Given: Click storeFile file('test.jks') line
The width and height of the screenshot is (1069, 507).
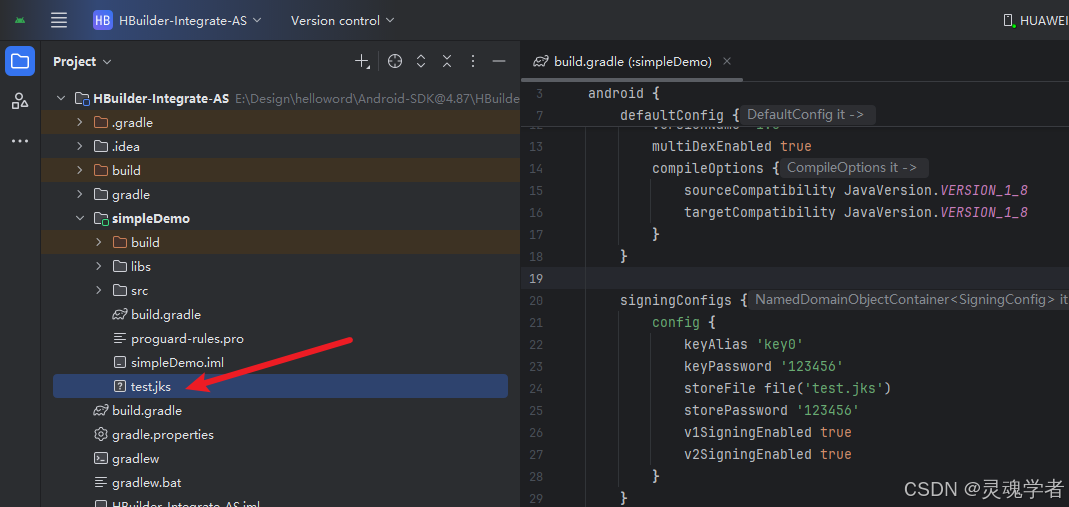Looking at the screenshot, I should point(787,388).
